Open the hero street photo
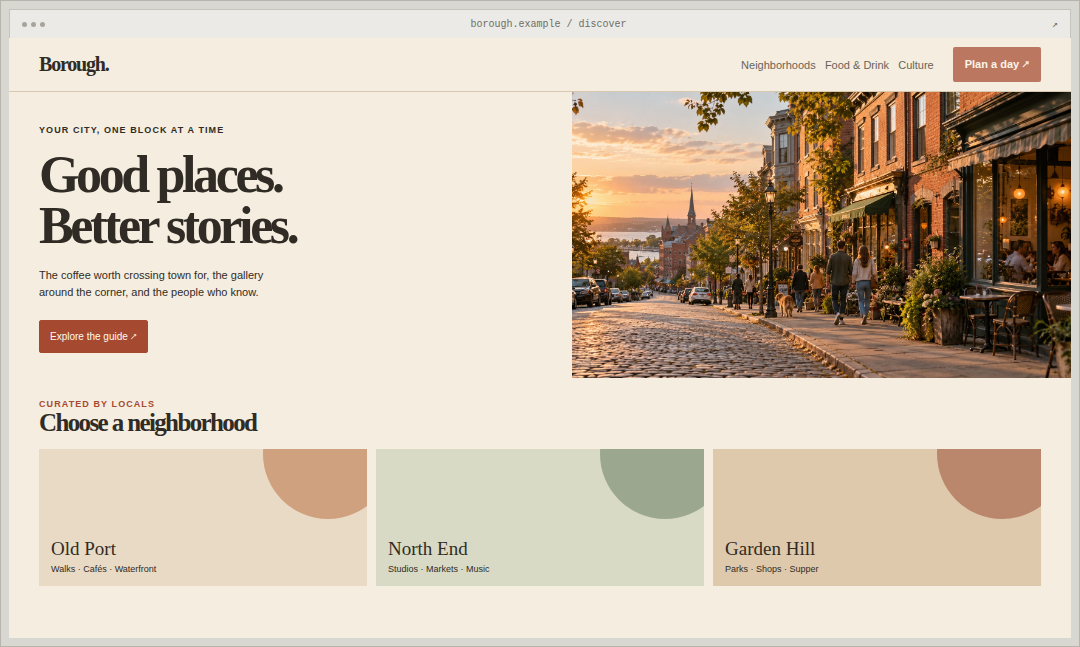This screenshot has height=647, width=1080. [x=821, y=235]
